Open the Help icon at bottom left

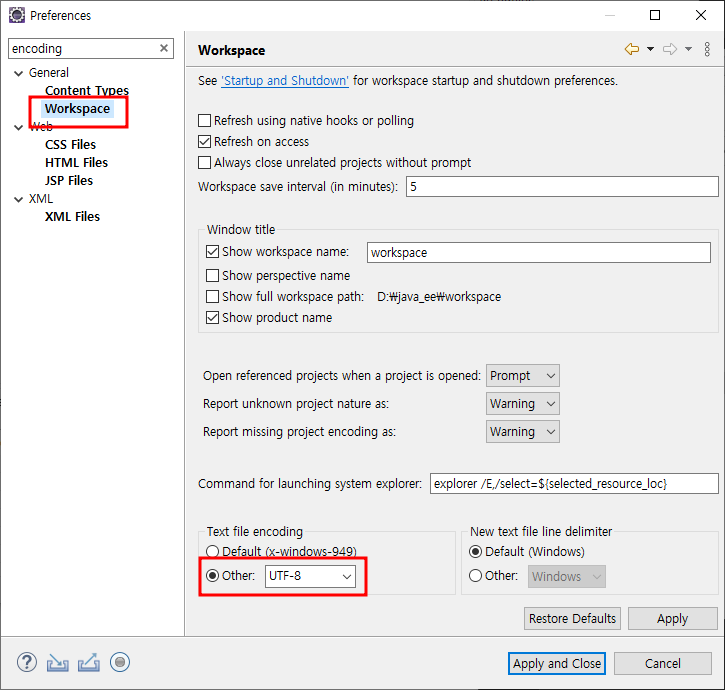[x=27, y=662]
